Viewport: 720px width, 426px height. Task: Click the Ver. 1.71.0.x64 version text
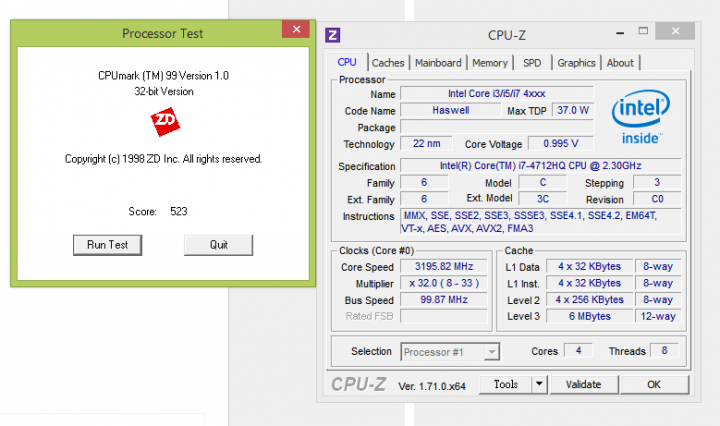tap(432, 387)
